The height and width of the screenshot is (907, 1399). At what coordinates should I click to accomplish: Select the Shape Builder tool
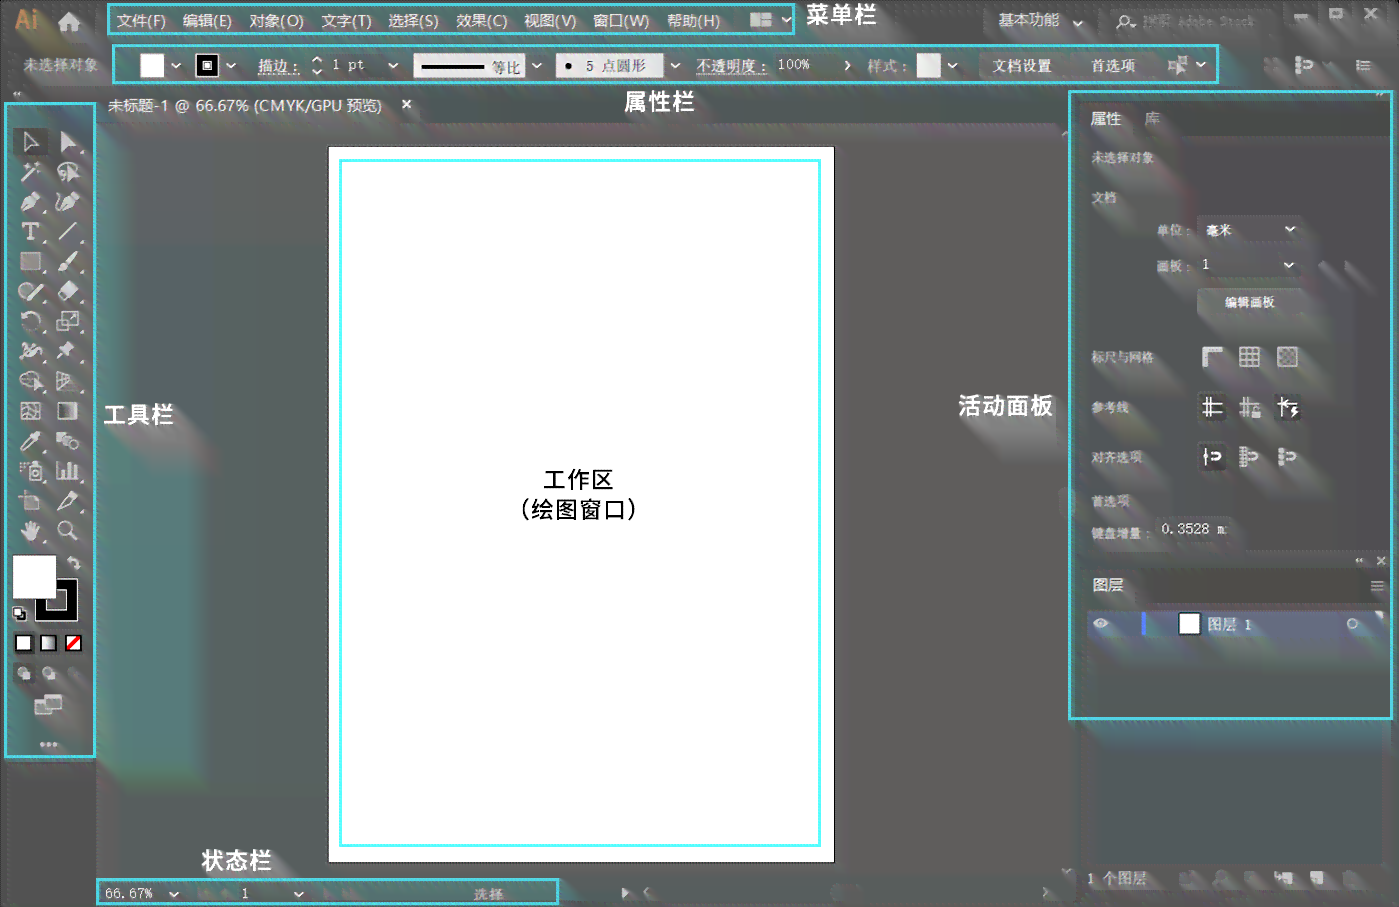tap(31, 381)
